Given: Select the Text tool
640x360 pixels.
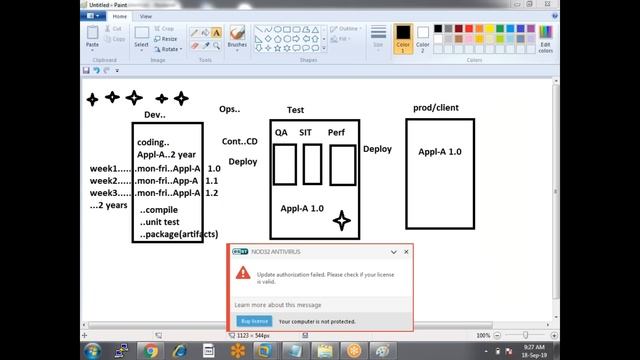Looking at the screenshot, I should pos(216,33).
